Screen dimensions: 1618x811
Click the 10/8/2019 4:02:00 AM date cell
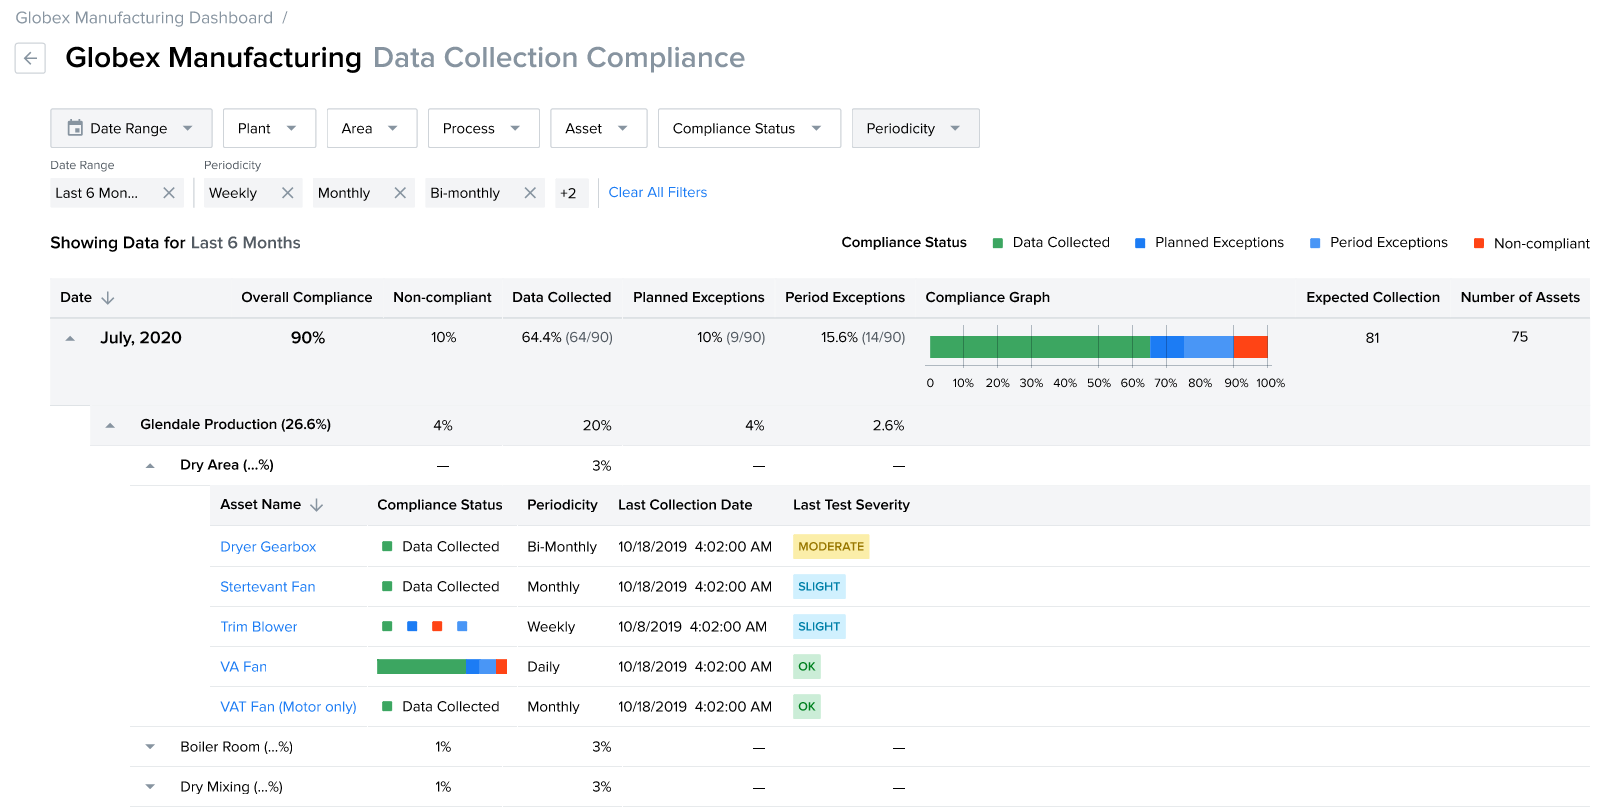(692, 627)
